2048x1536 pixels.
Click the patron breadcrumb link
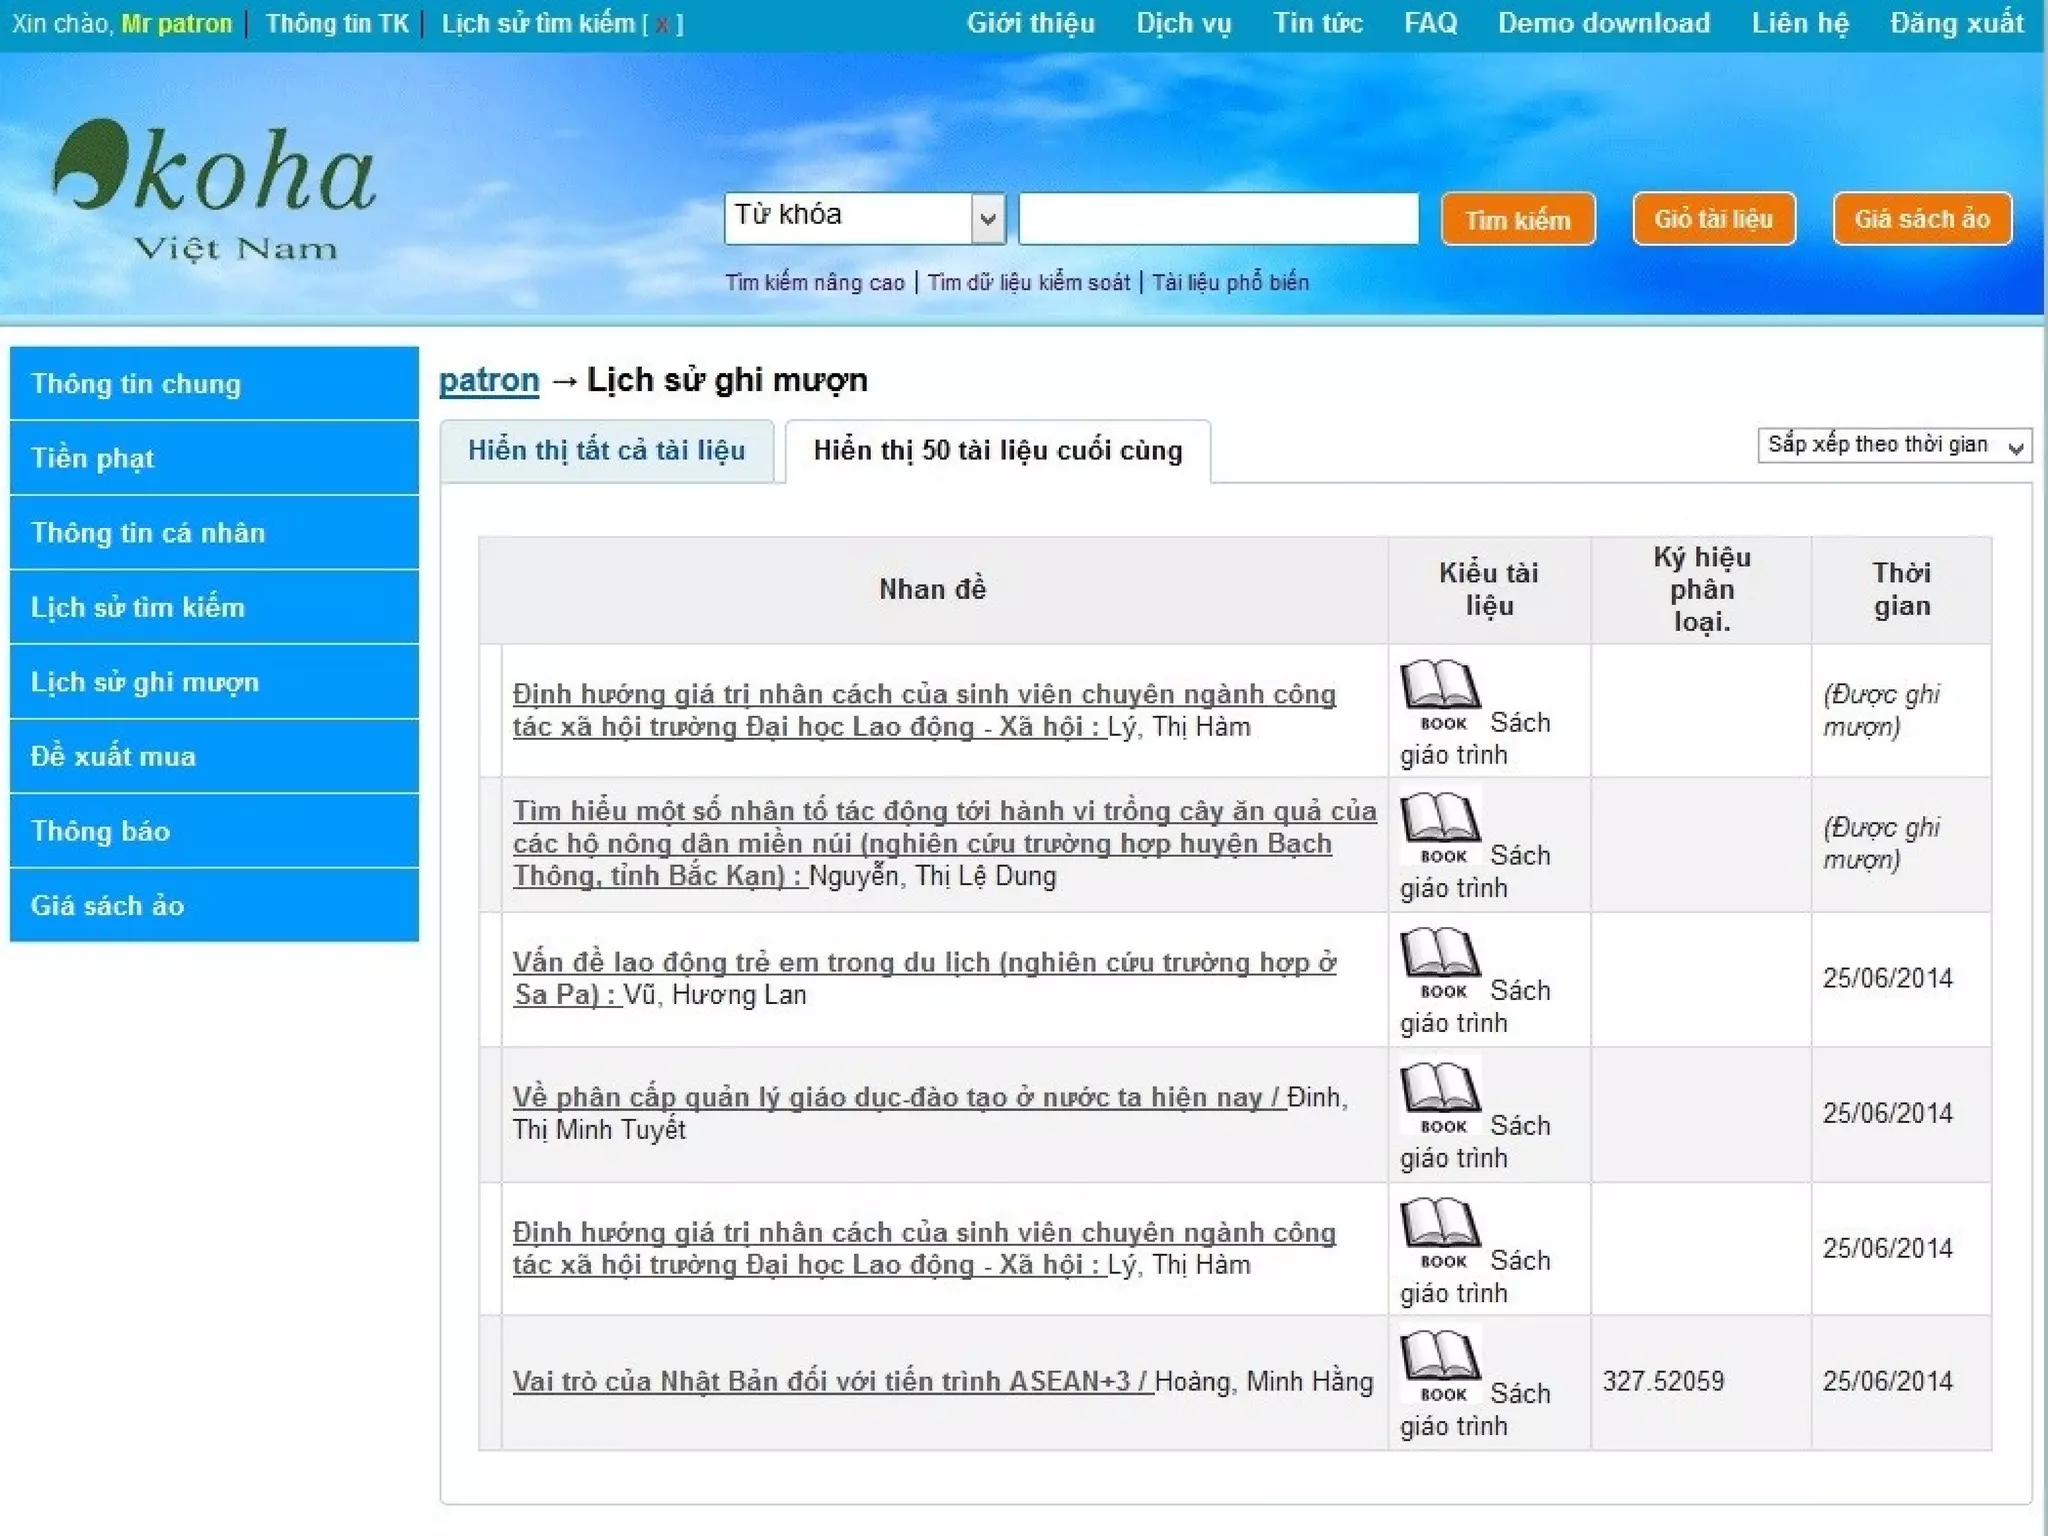tap(488, 380)
